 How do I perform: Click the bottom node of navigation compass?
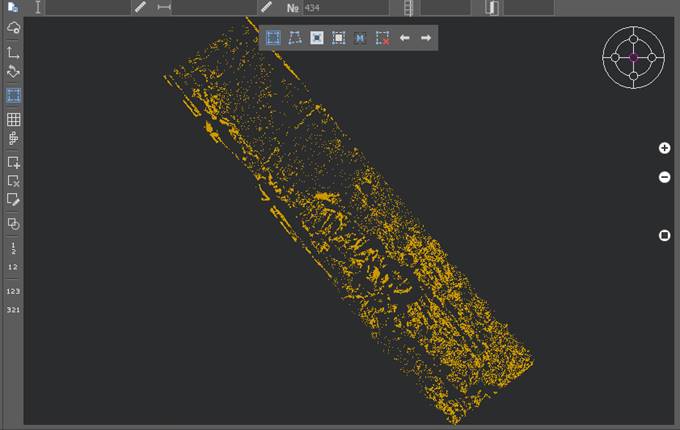[634, 76]
